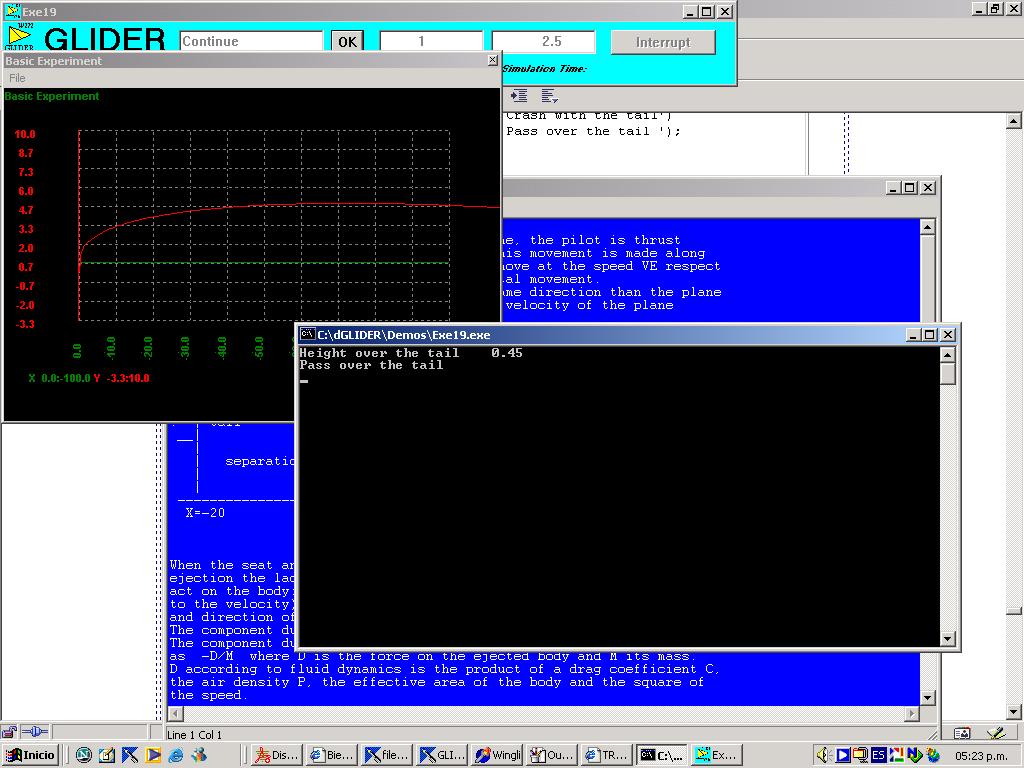Image resolution: width=1024 pixels, height=768 pixels.
Task: Click the X 0.0:-100.0 Y -3.3:10.0 range label
Action: (x=89, y=378)
